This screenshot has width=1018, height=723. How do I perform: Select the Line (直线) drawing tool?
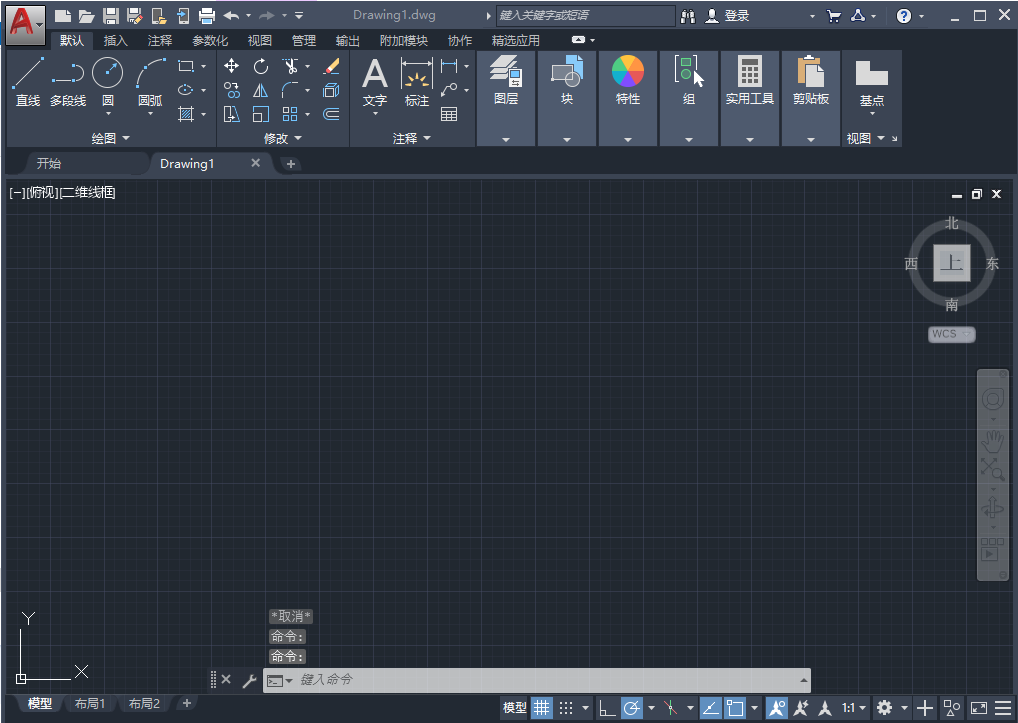point(27,72)
